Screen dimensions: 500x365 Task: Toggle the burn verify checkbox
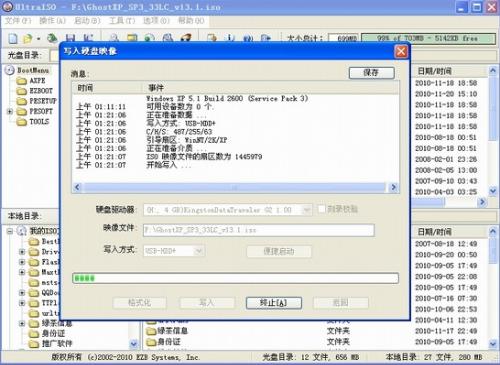pos(321,209)
